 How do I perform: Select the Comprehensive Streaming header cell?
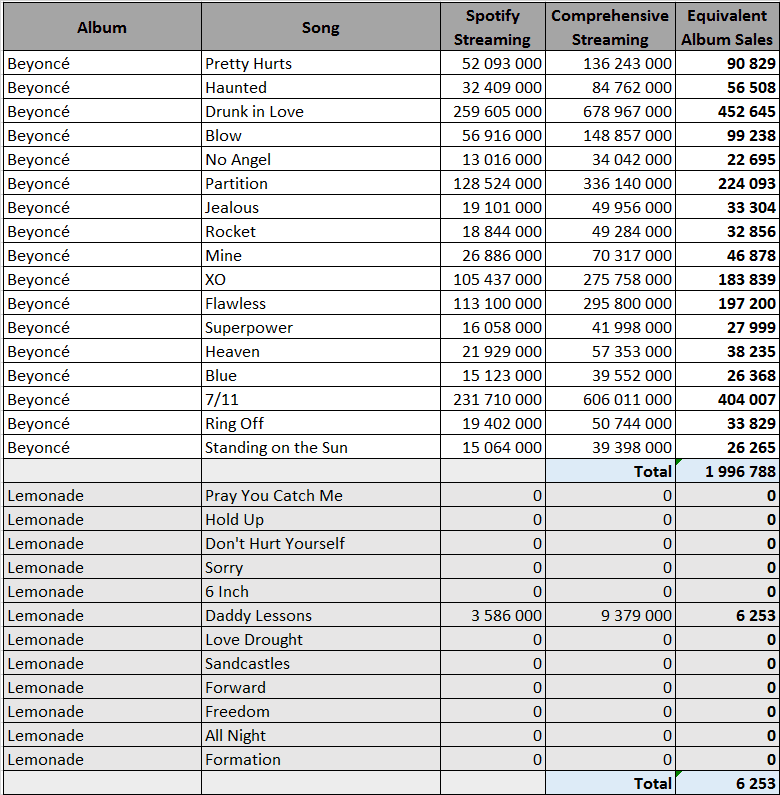tap(610, 27)
